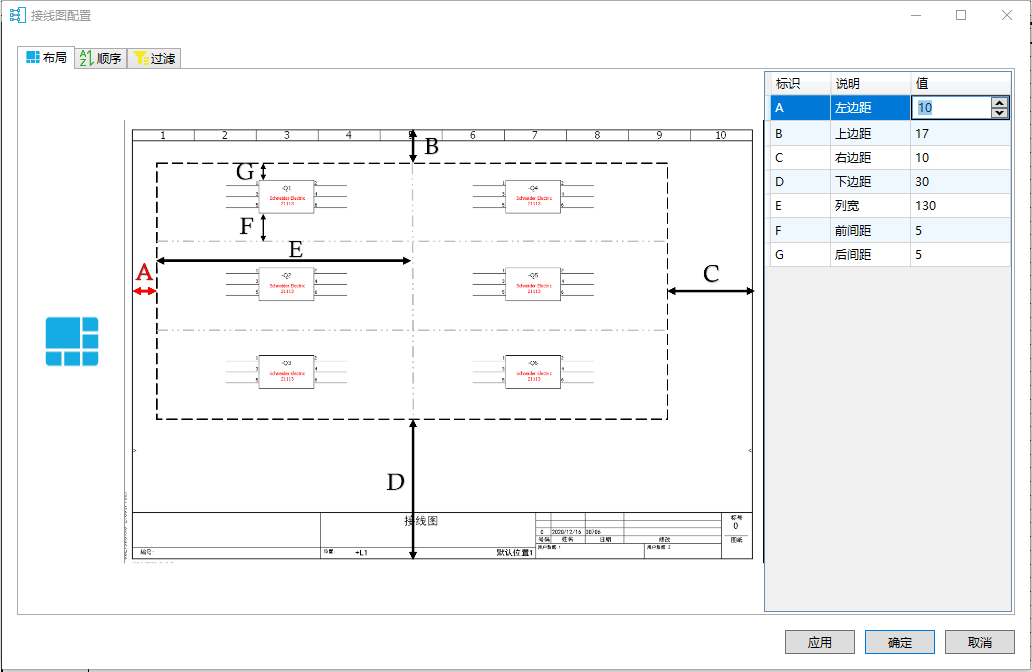Click the app icon in the title bar
The width and height of the screenshot is (1032, 672).
point(18,15)
